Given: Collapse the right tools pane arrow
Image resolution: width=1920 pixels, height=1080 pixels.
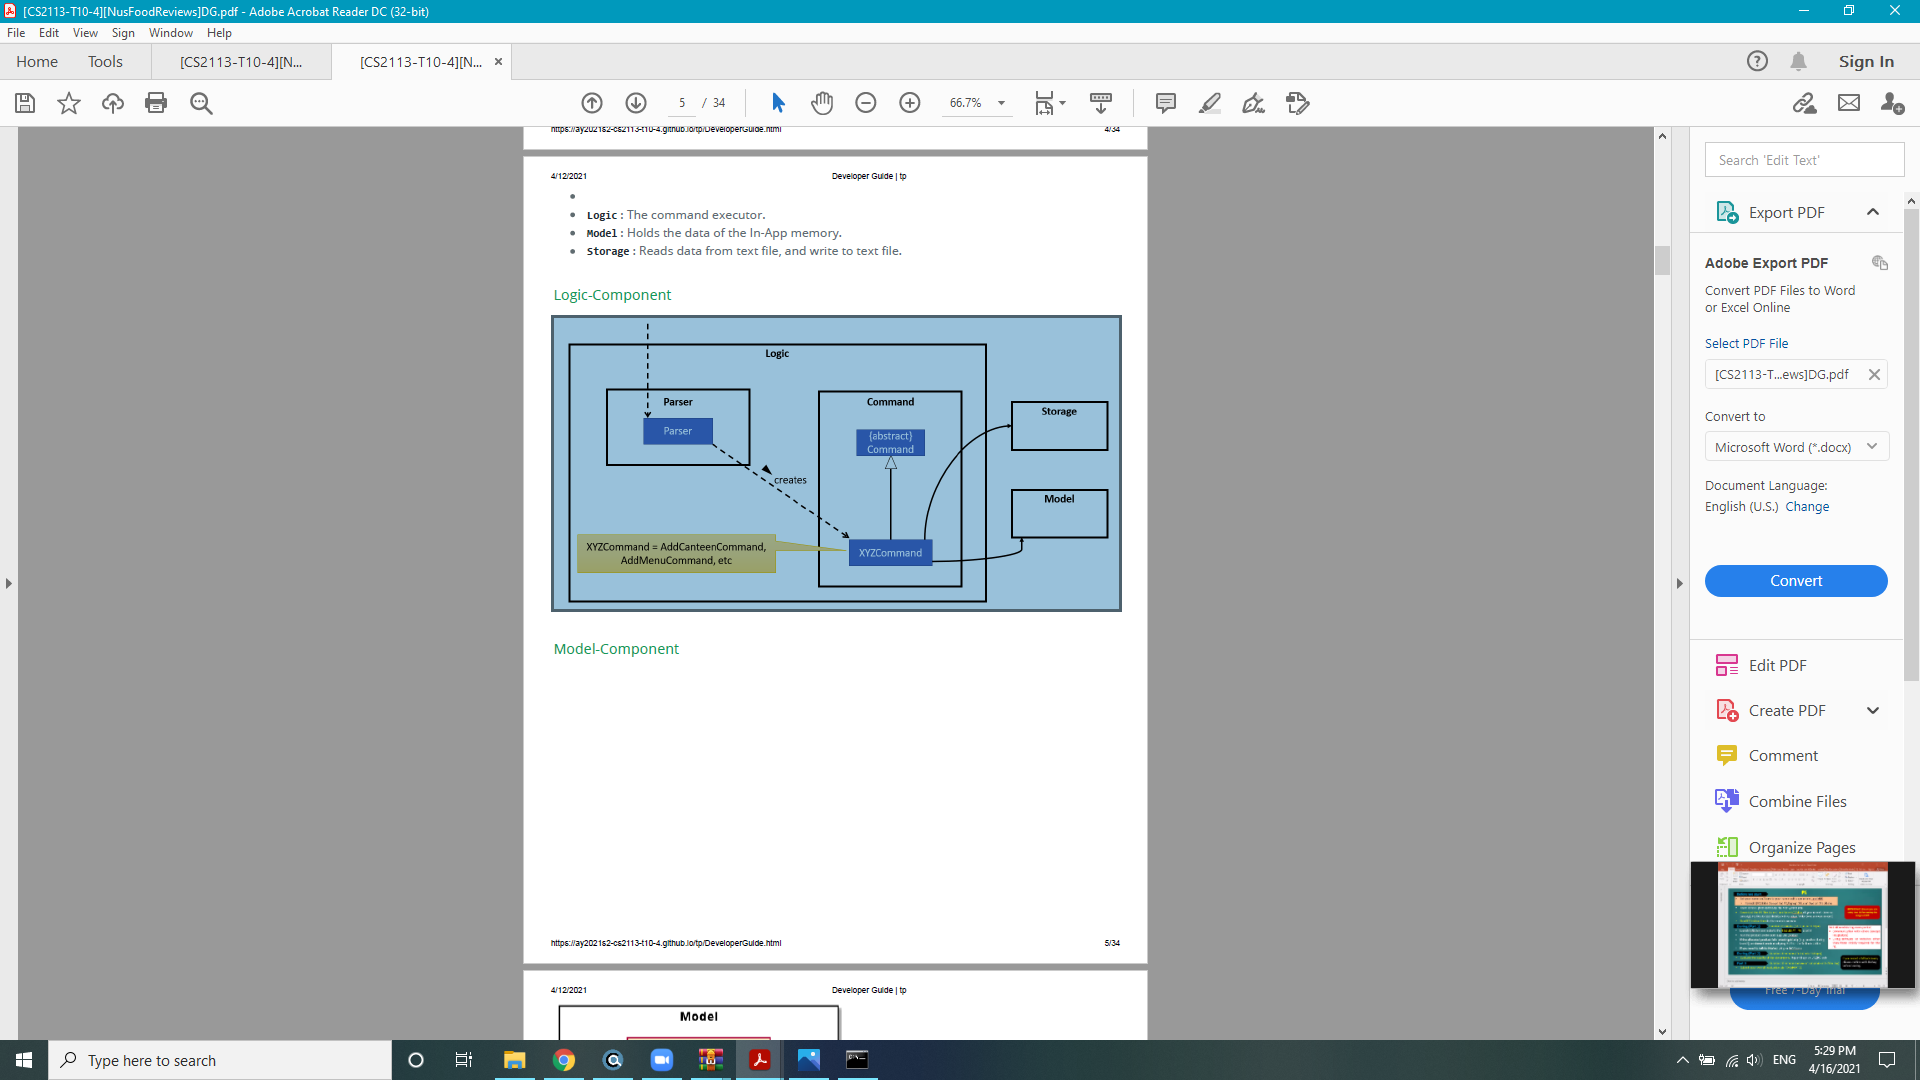Looking at the screenshot, I should point(1680,583).
